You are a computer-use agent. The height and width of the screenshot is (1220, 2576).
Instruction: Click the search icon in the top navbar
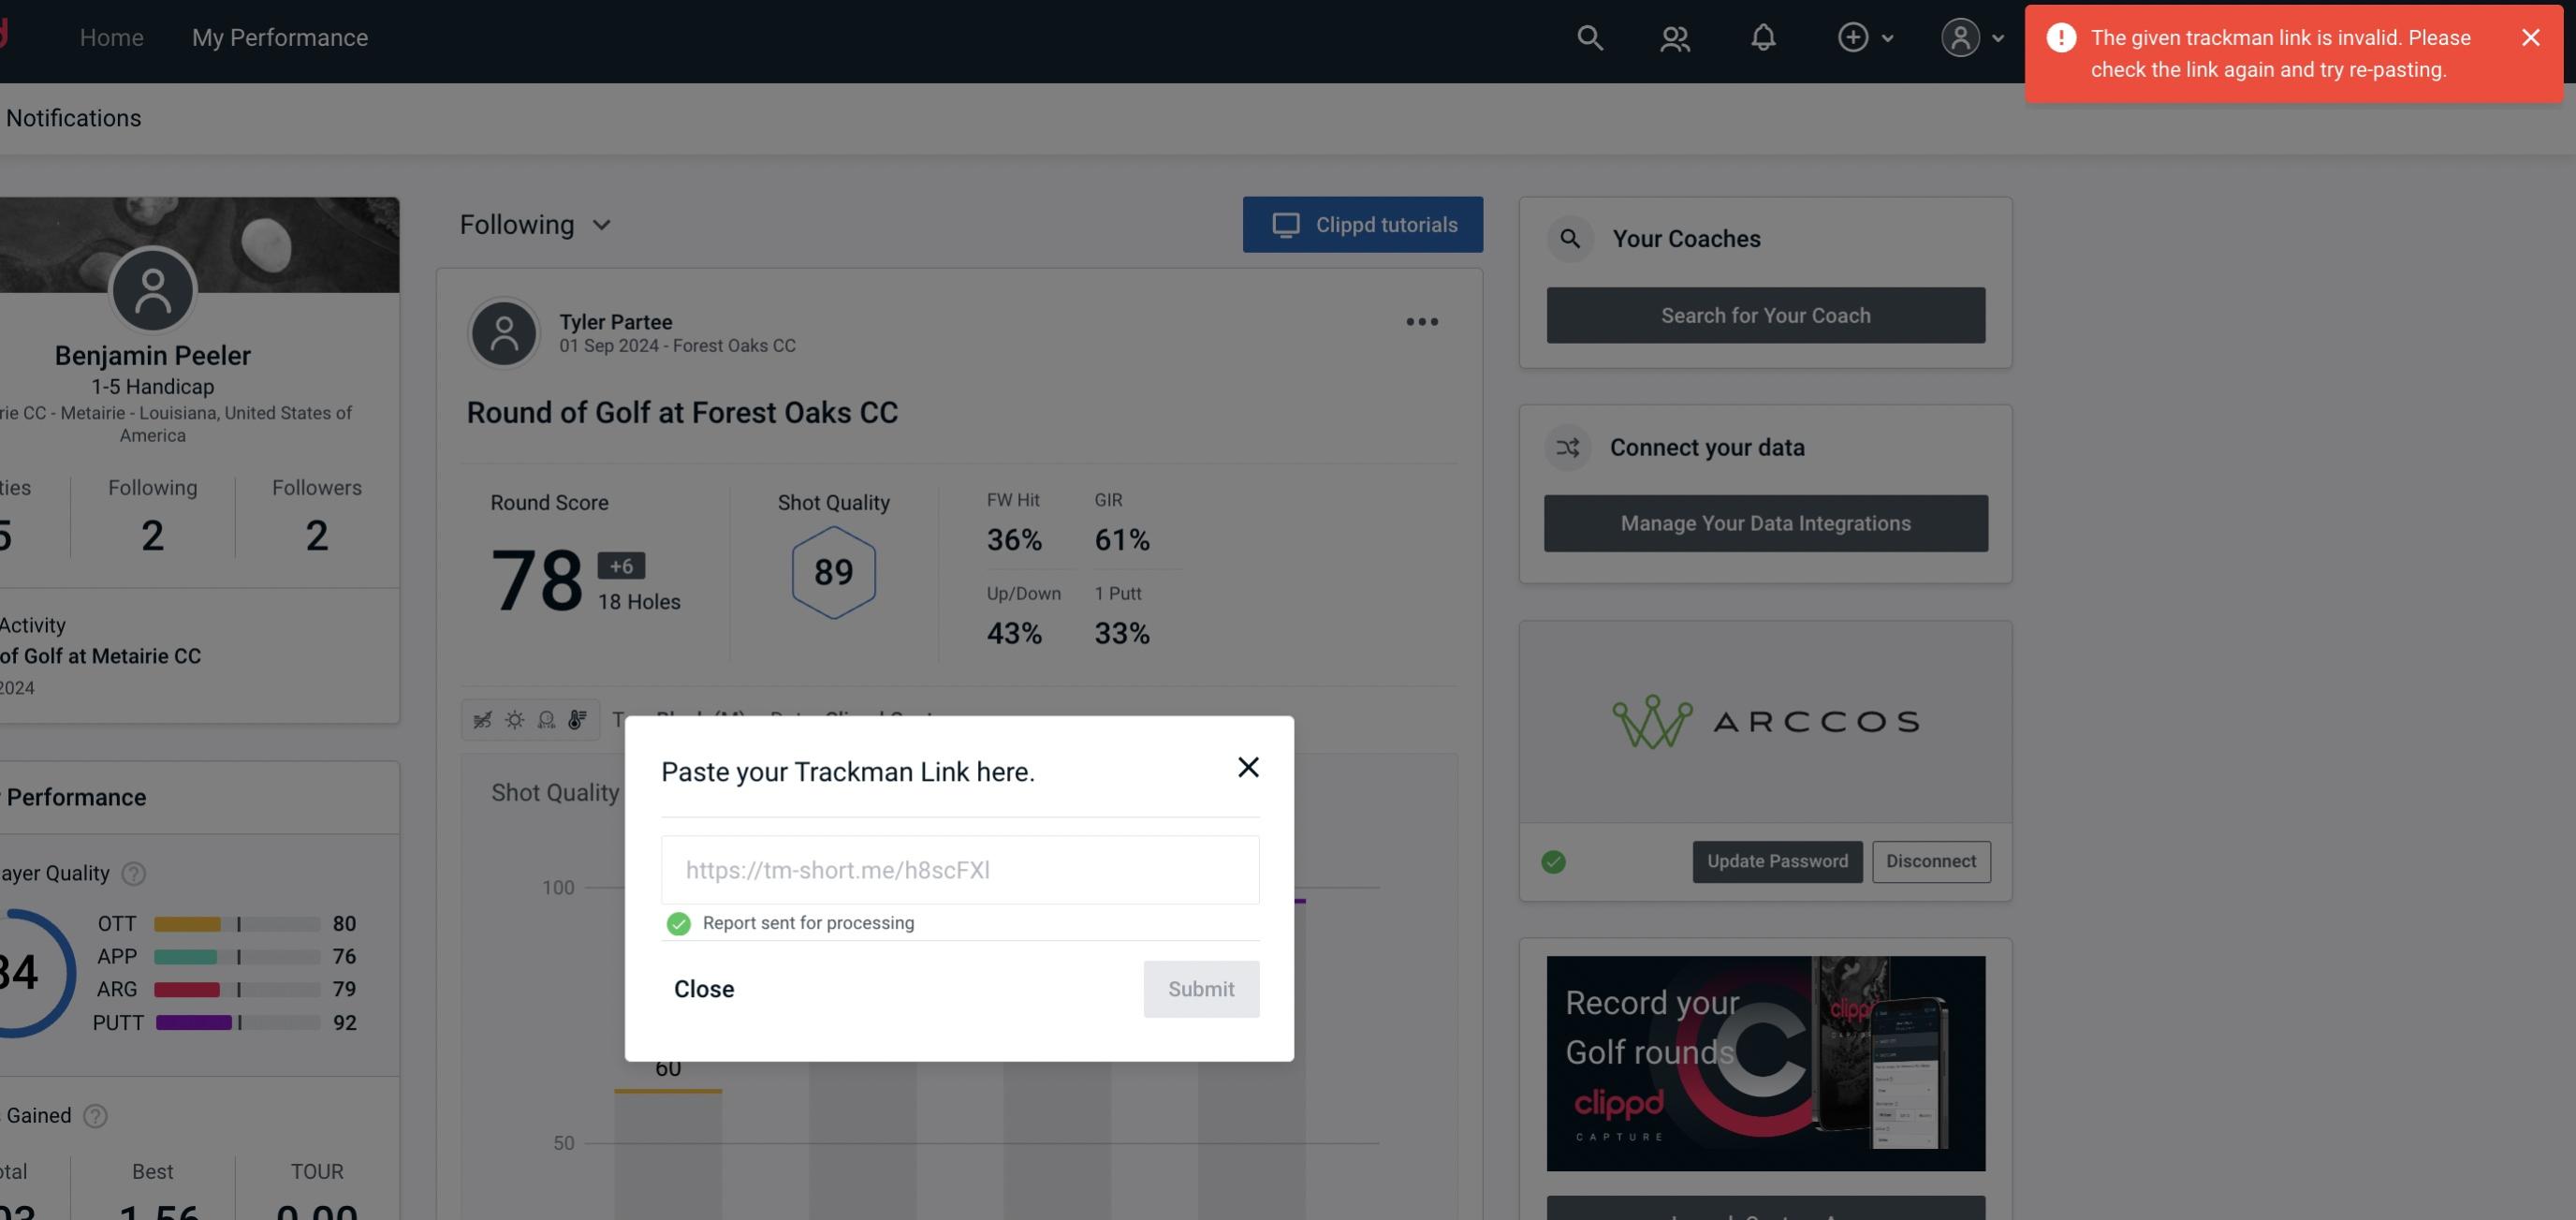[x=1587, y=37]
